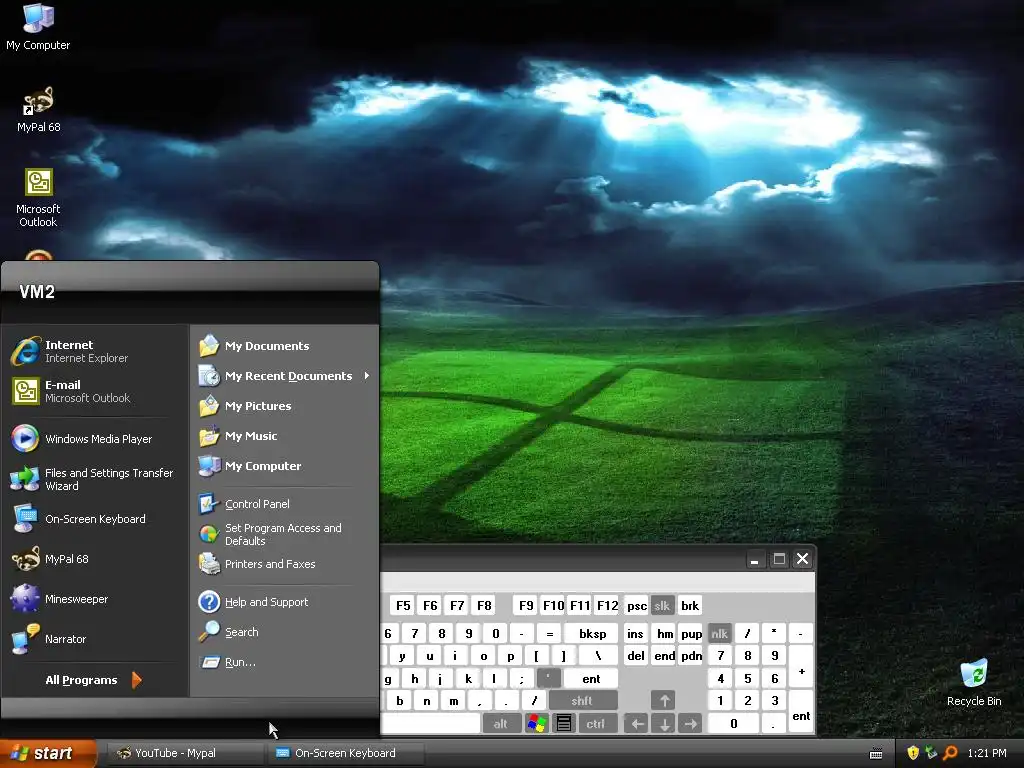Expand All Programs menu
Image resolution: width=1024 pixels, height=768 pixels.
click(x=93, y=680)
